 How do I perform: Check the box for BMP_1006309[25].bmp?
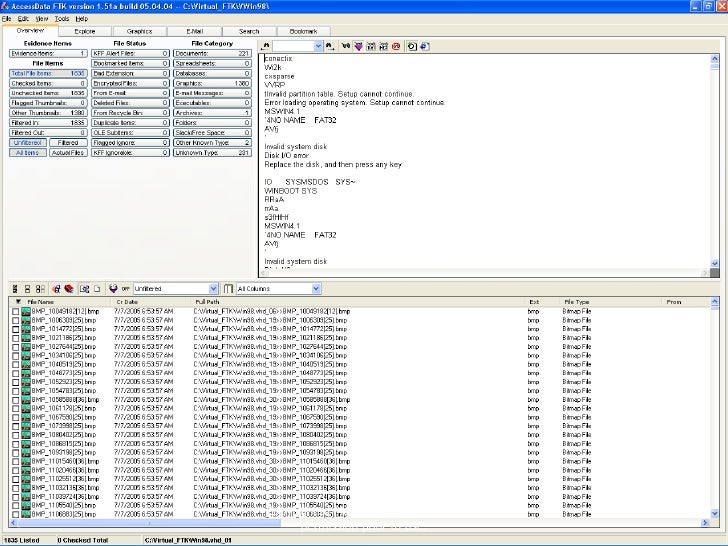point(16,320)
